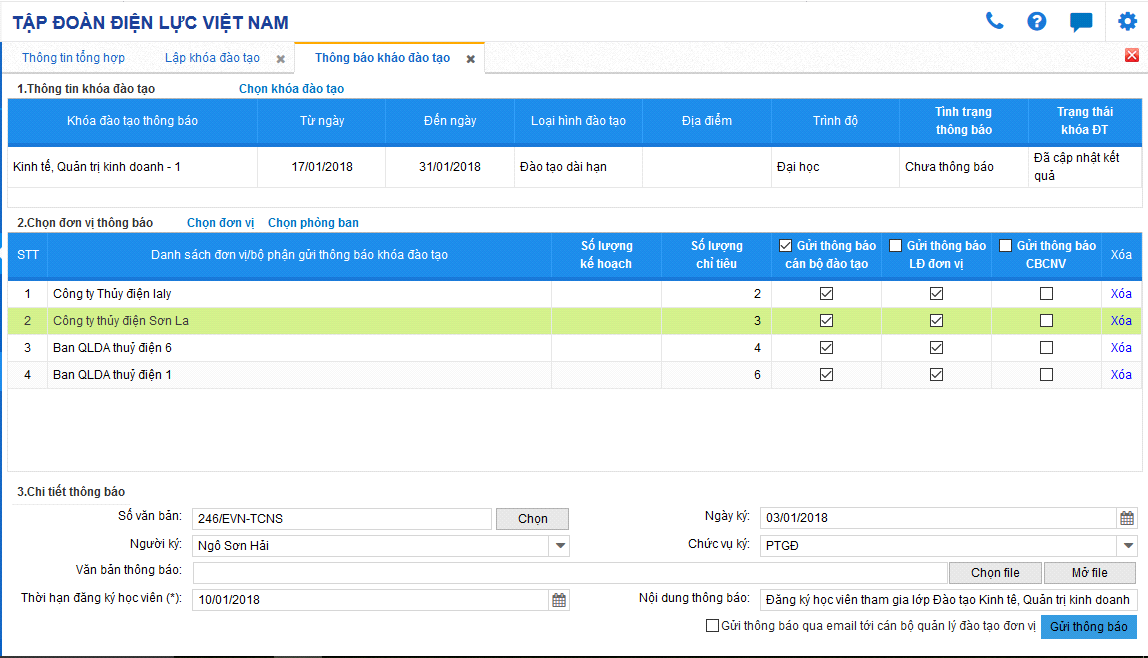Image resolution: width=1148 pixels, height=658 pixels.
Task: Click the Văn bản thông báo input field
Action: point(570,573)
